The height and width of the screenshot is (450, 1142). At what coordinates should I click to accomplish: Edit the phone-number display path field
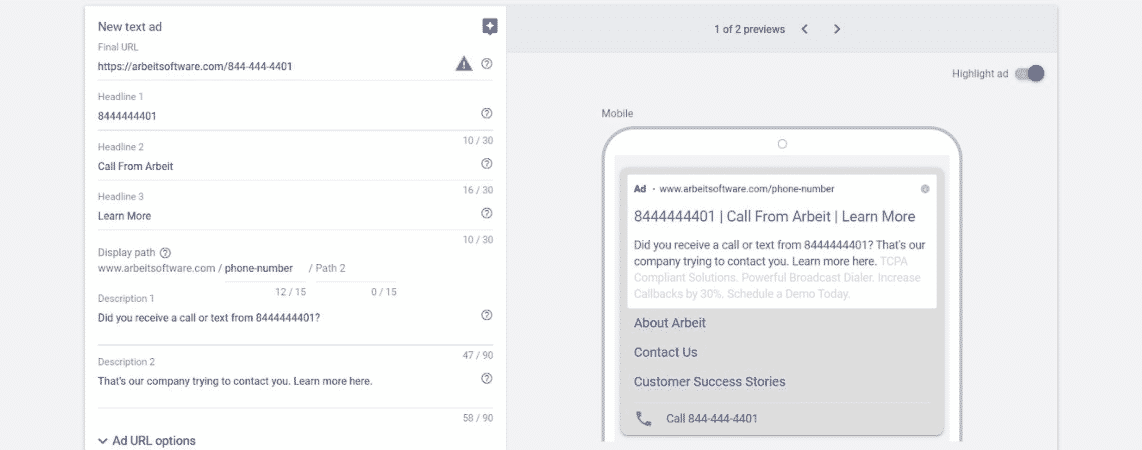point(265,269)
